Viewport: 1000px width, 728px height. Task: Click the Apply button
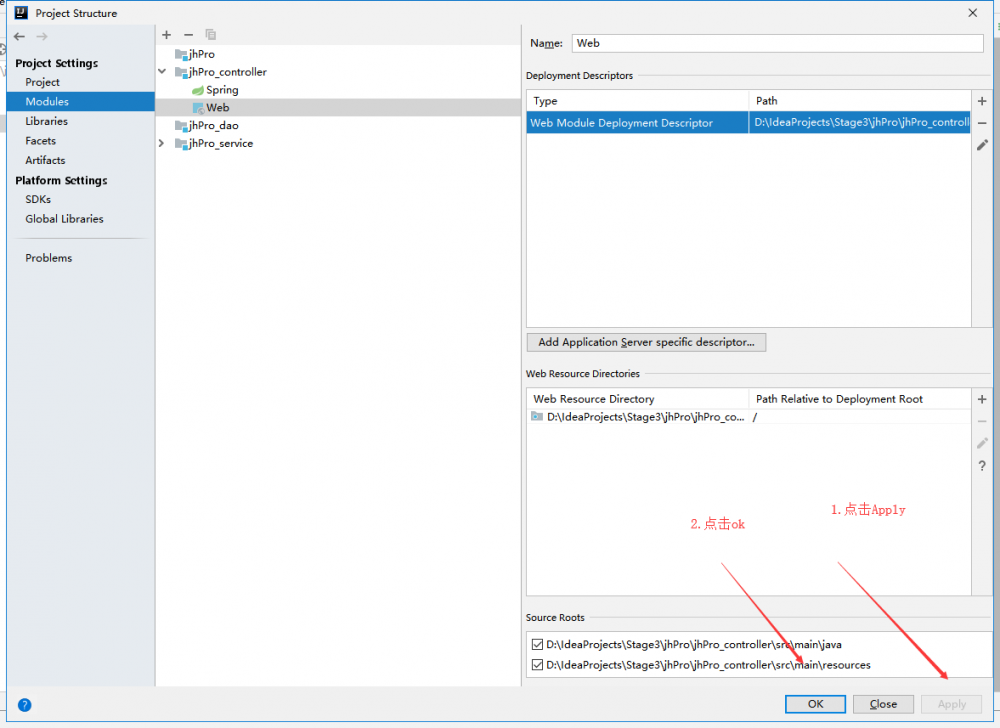click(x=952, y=704)
